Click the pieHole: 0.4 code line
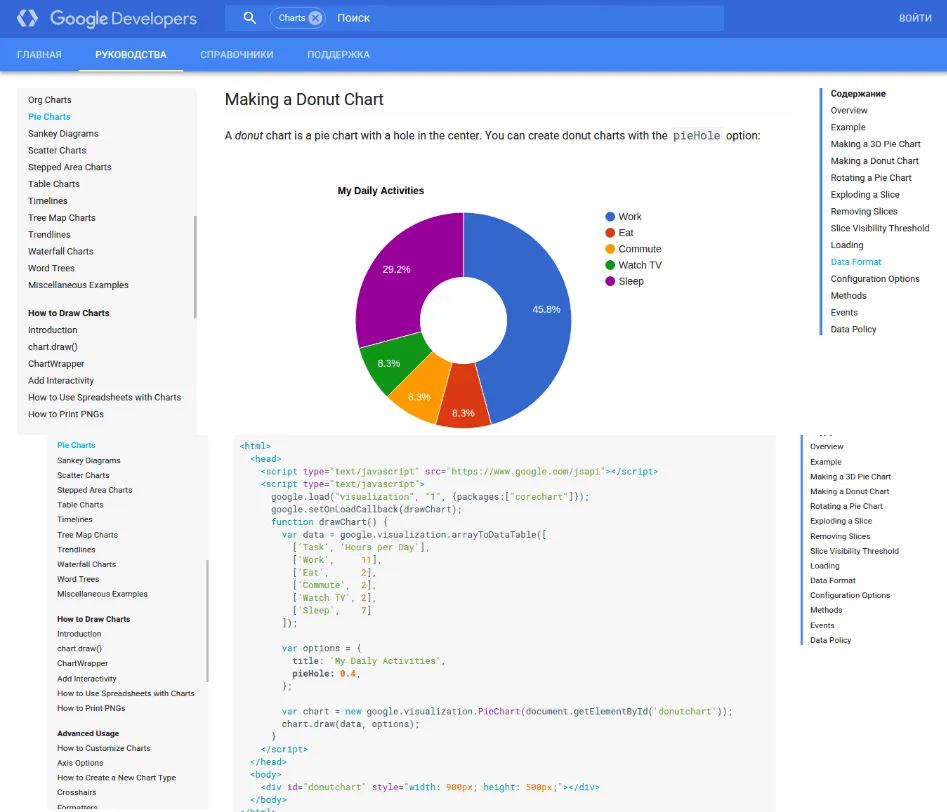947x812 pixels. point(326,674)
